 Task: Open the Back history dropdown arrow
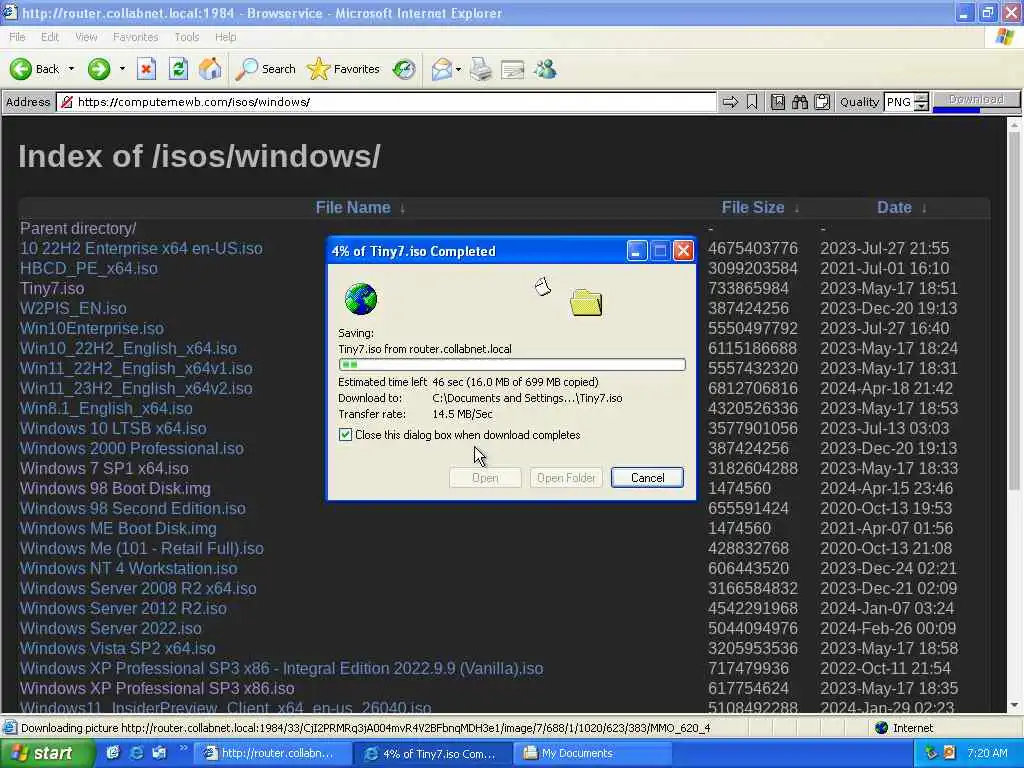tap(71, 69)
